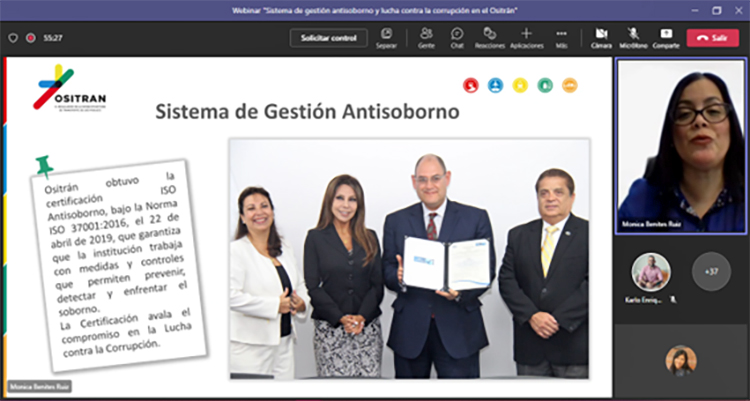
Task: Show the Gente participants panel
Action: 426,38
